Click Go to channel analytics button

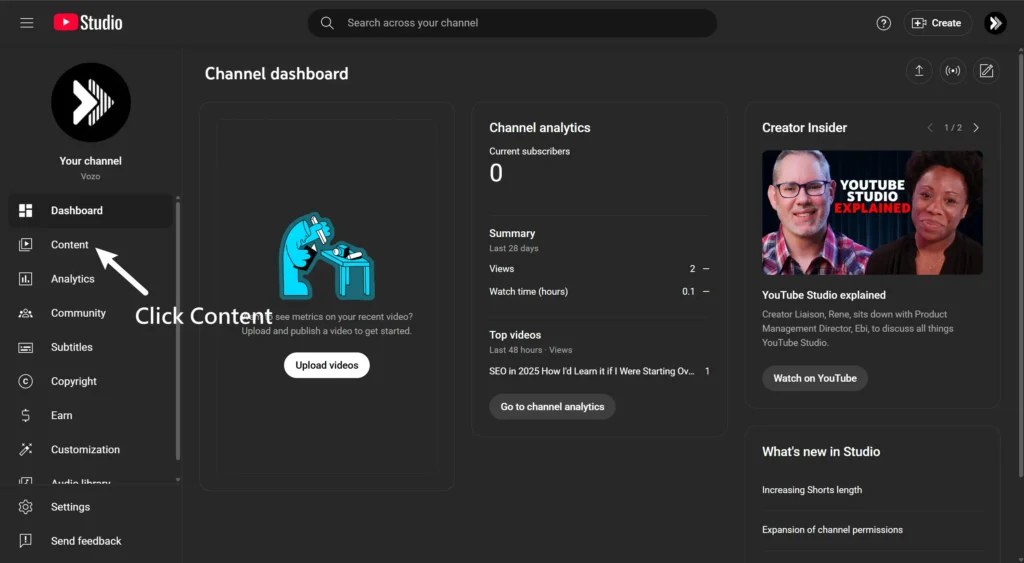click(552, 406)
